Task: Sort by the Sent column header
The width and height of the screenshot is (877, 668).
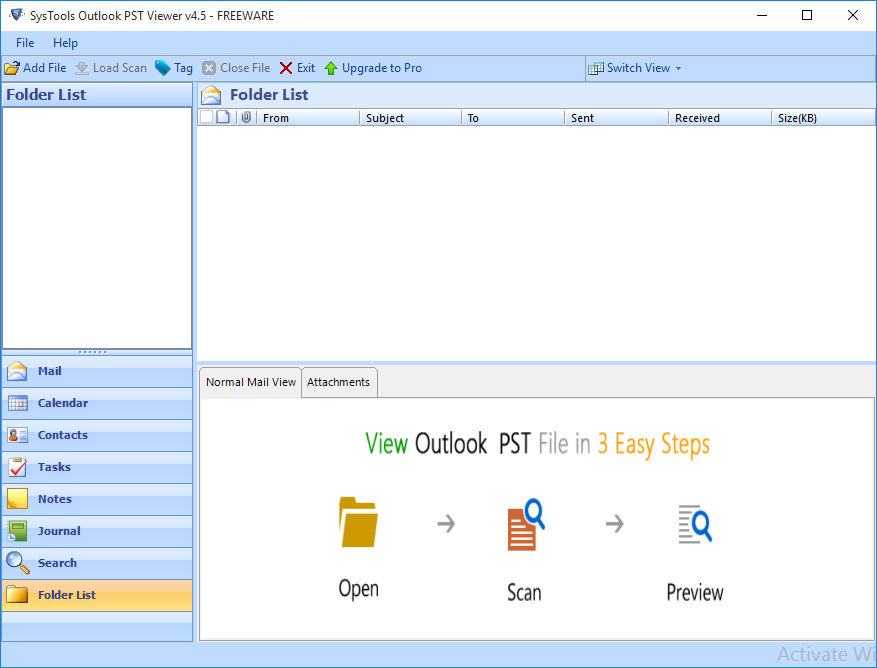Action: [617, 117]
